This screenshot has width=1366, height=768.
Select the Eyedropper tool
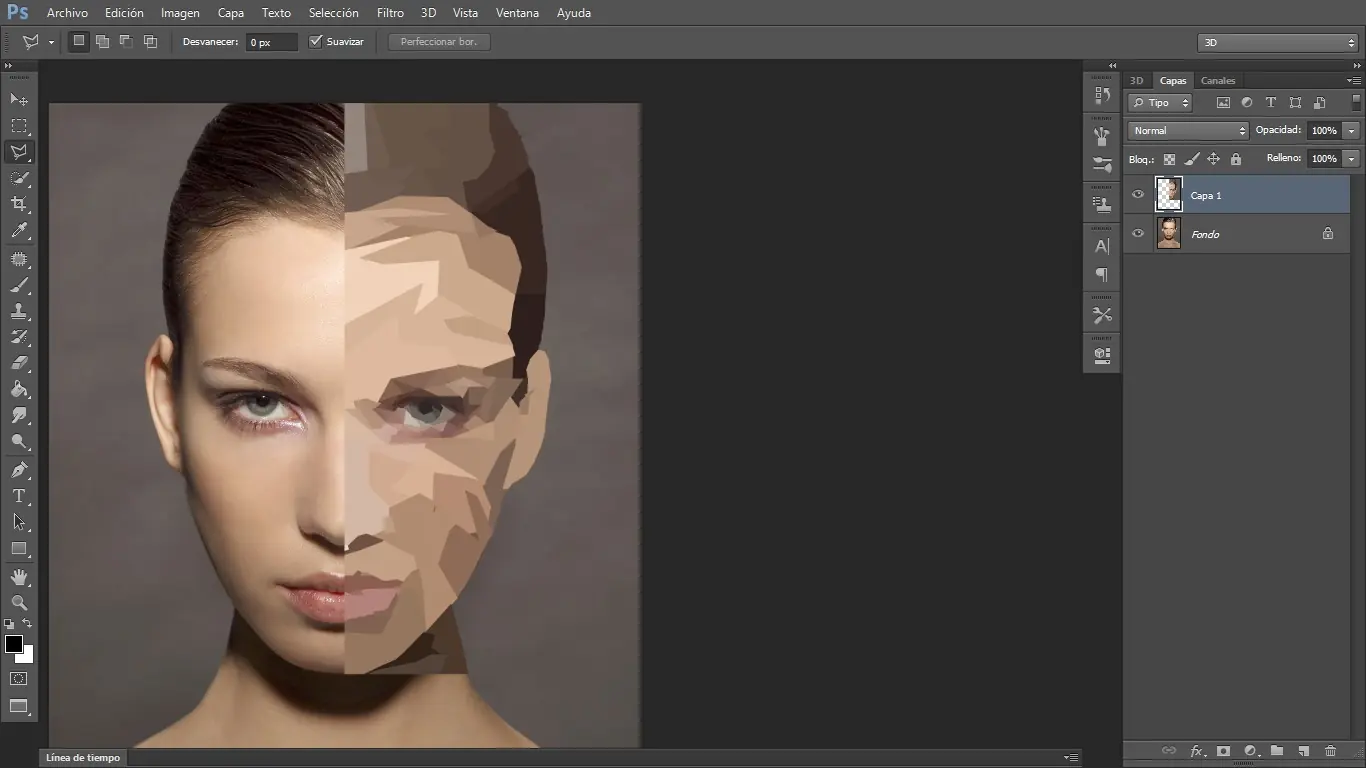pos(19,231)
